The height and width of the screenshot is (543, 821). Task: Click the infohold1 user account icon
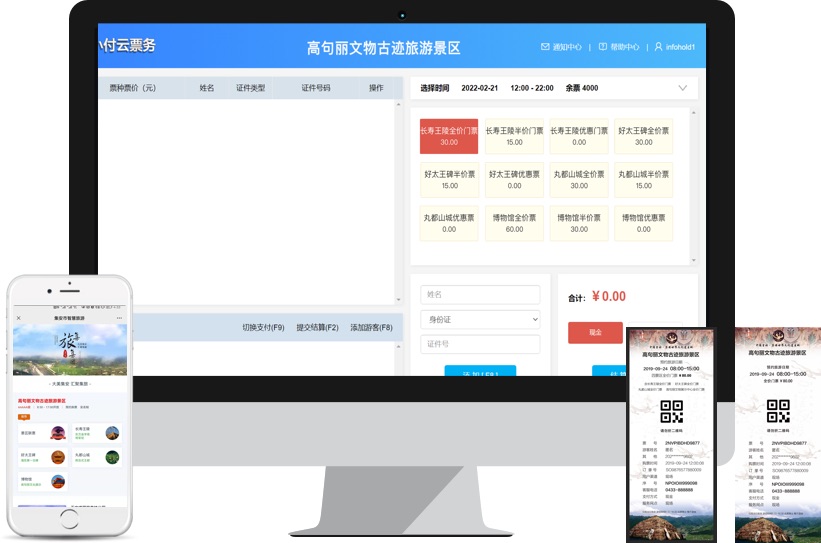pyautogui.click(x=658, y=47)
